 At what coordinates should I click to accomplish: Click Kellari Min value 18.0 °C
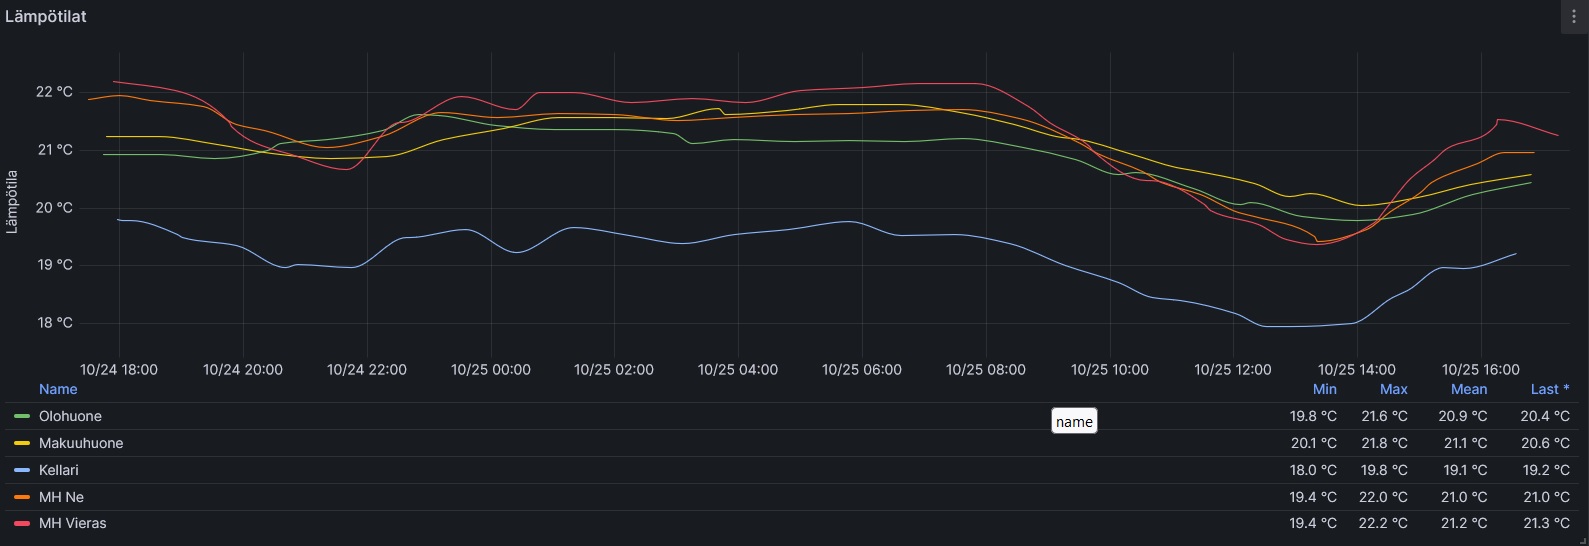click(x=1313, y=470)
